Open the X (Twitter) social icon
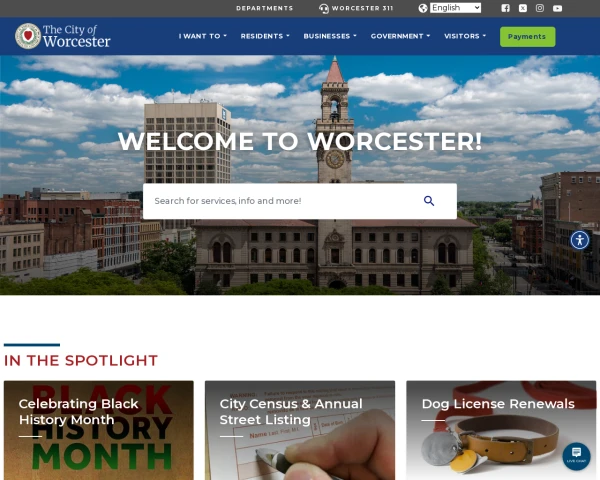 click(523, 8)
